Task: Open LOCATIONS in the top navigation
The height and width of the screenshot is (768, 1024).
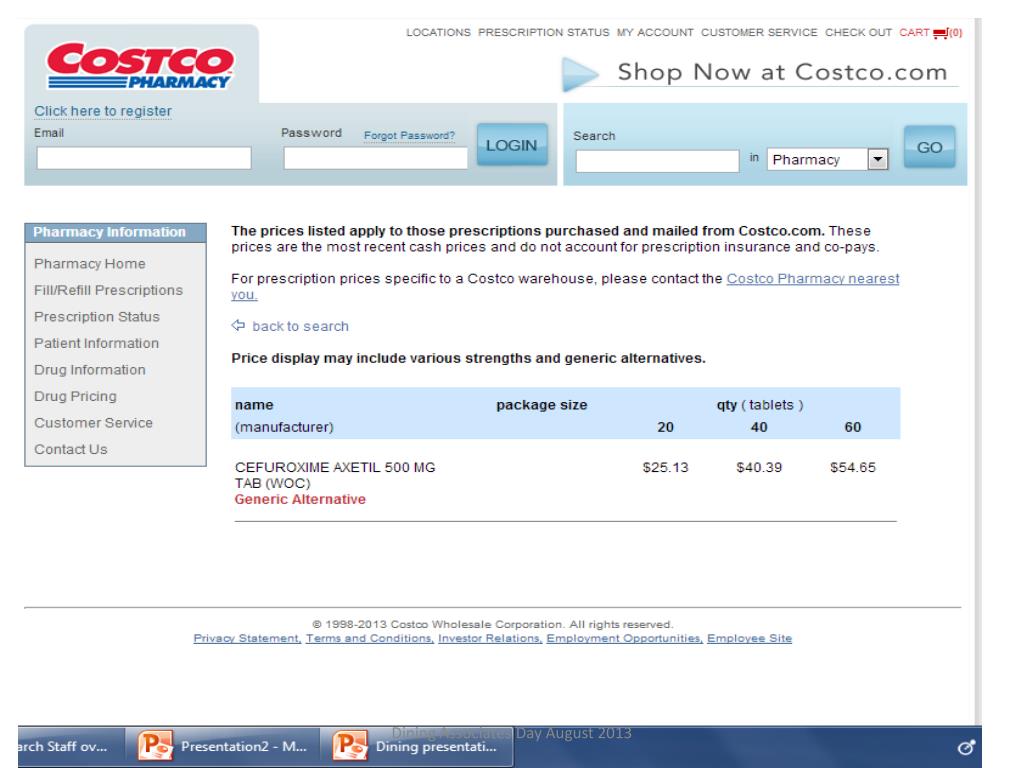Action: point(438,33)
